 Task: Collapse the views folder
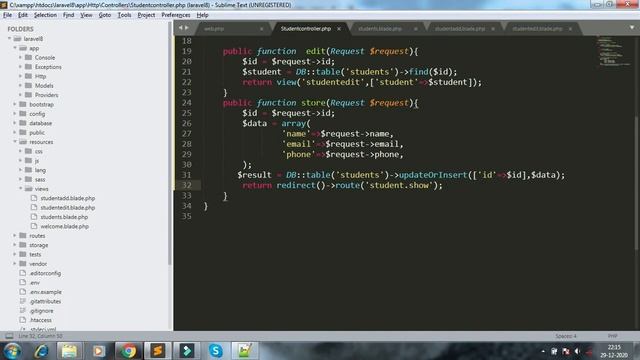[x=20, y=189]
